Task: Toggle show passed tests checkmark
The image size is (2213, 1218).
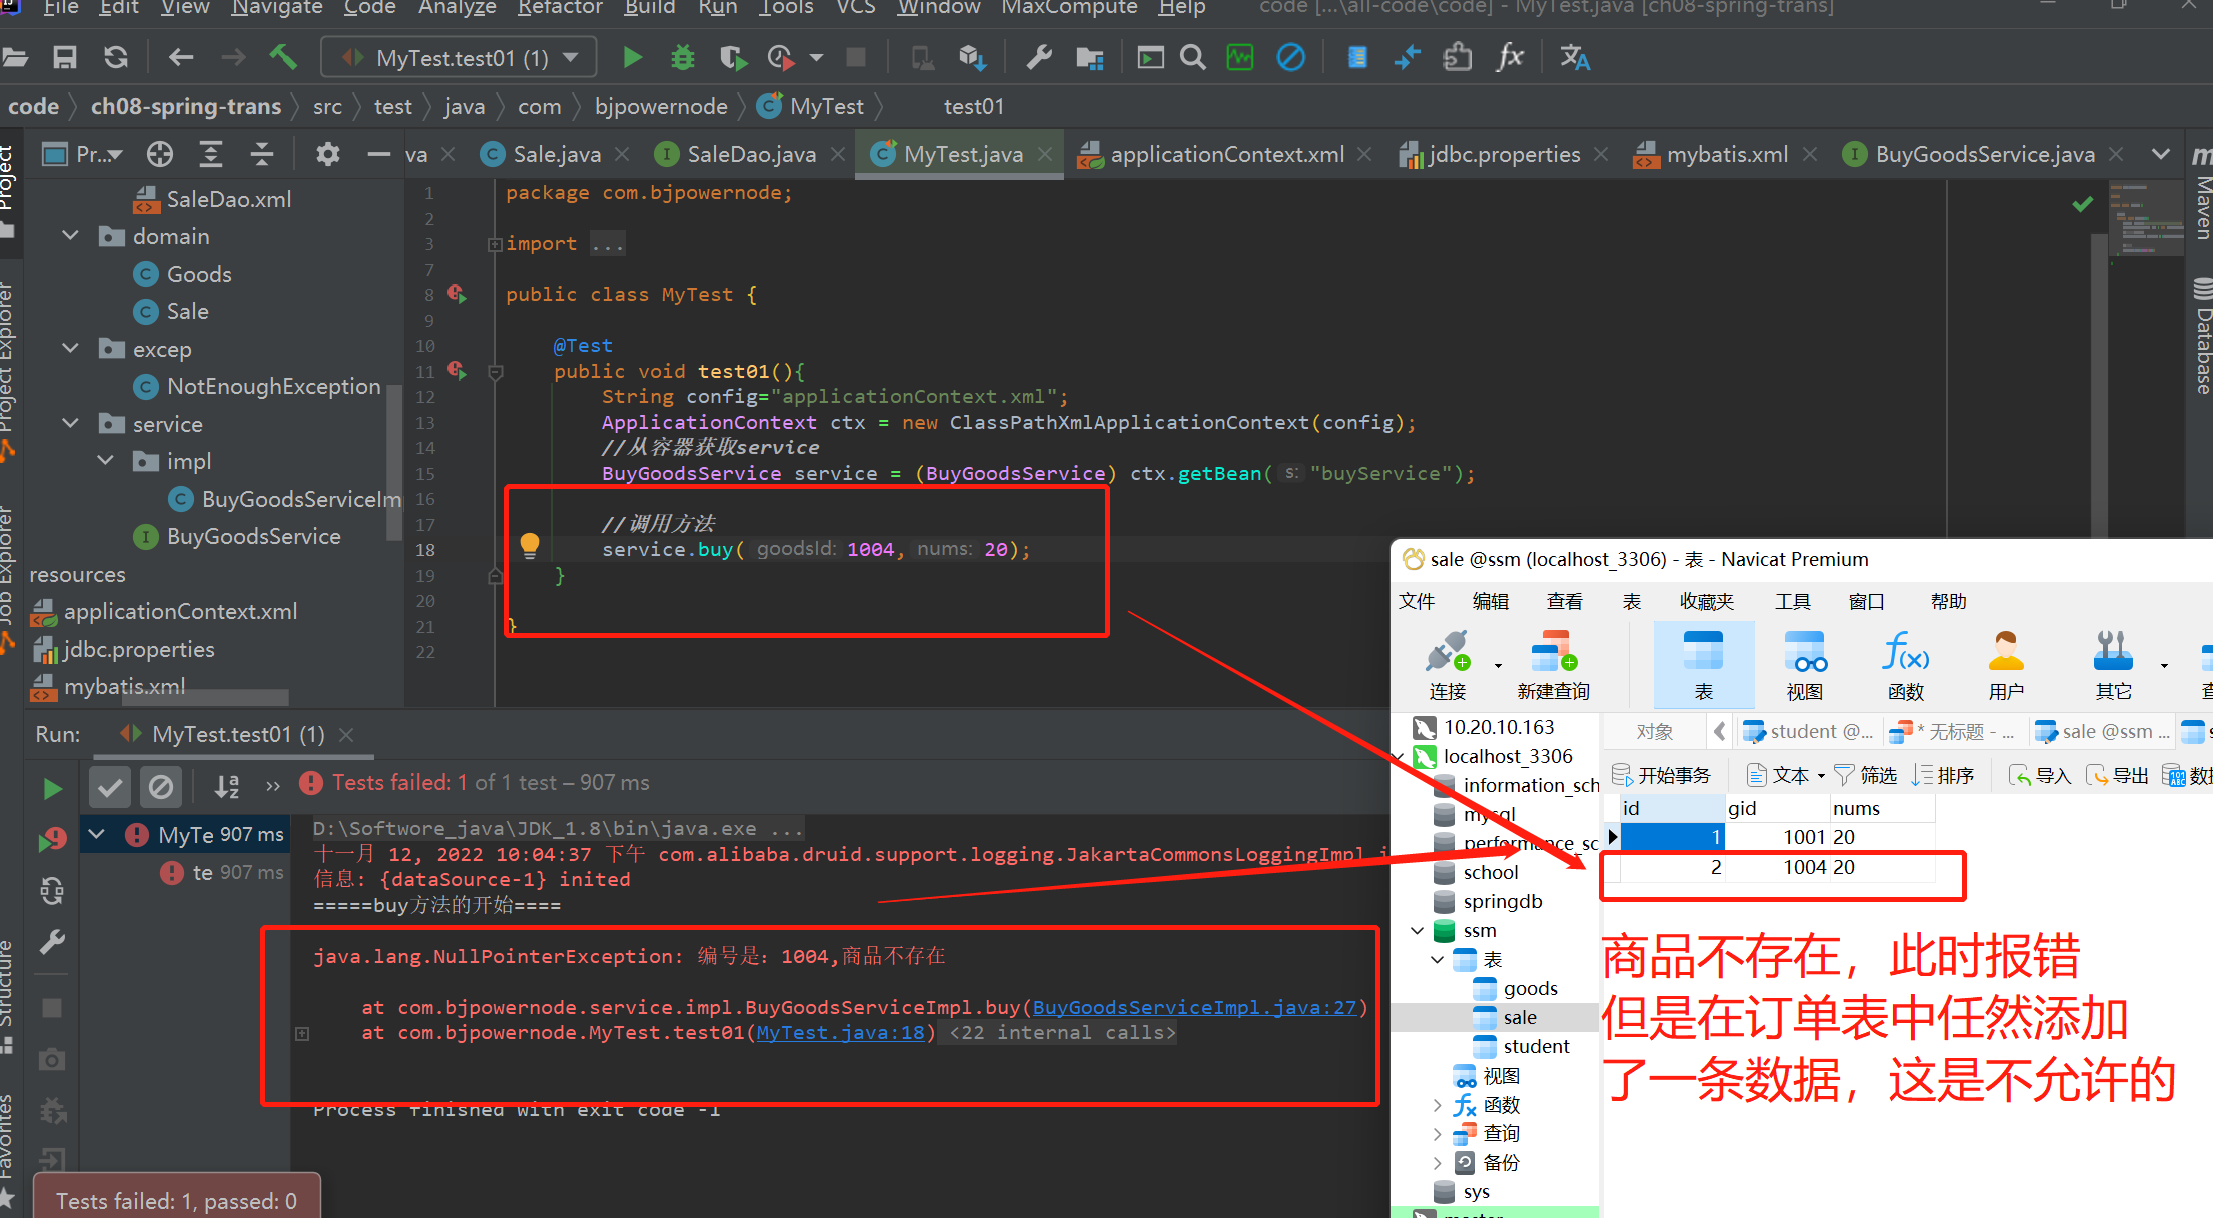Action: 110,787
